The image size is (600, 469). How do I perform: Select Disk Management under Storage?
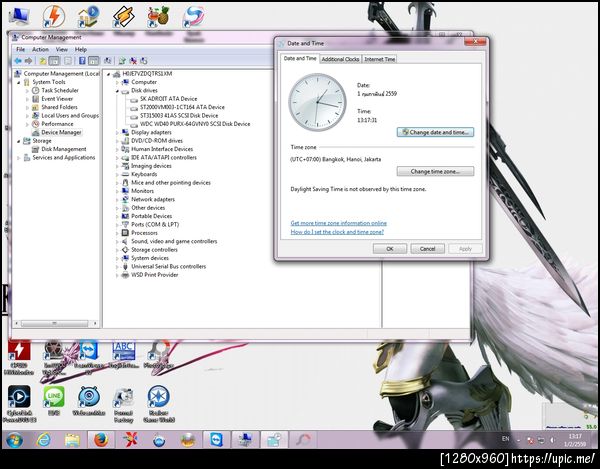pyautogui.click(x=64, y=149)
